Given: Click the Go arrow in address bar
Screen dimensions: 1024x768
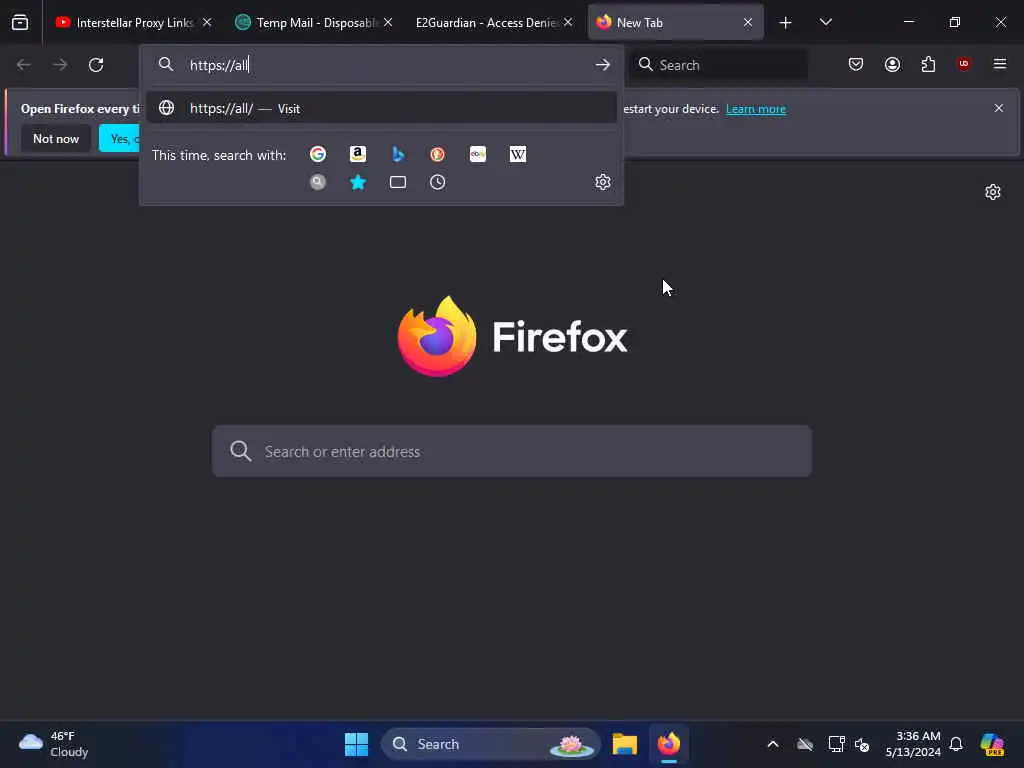Looking at the screenshot, I should pyautogui.click(x=602, y=65).
